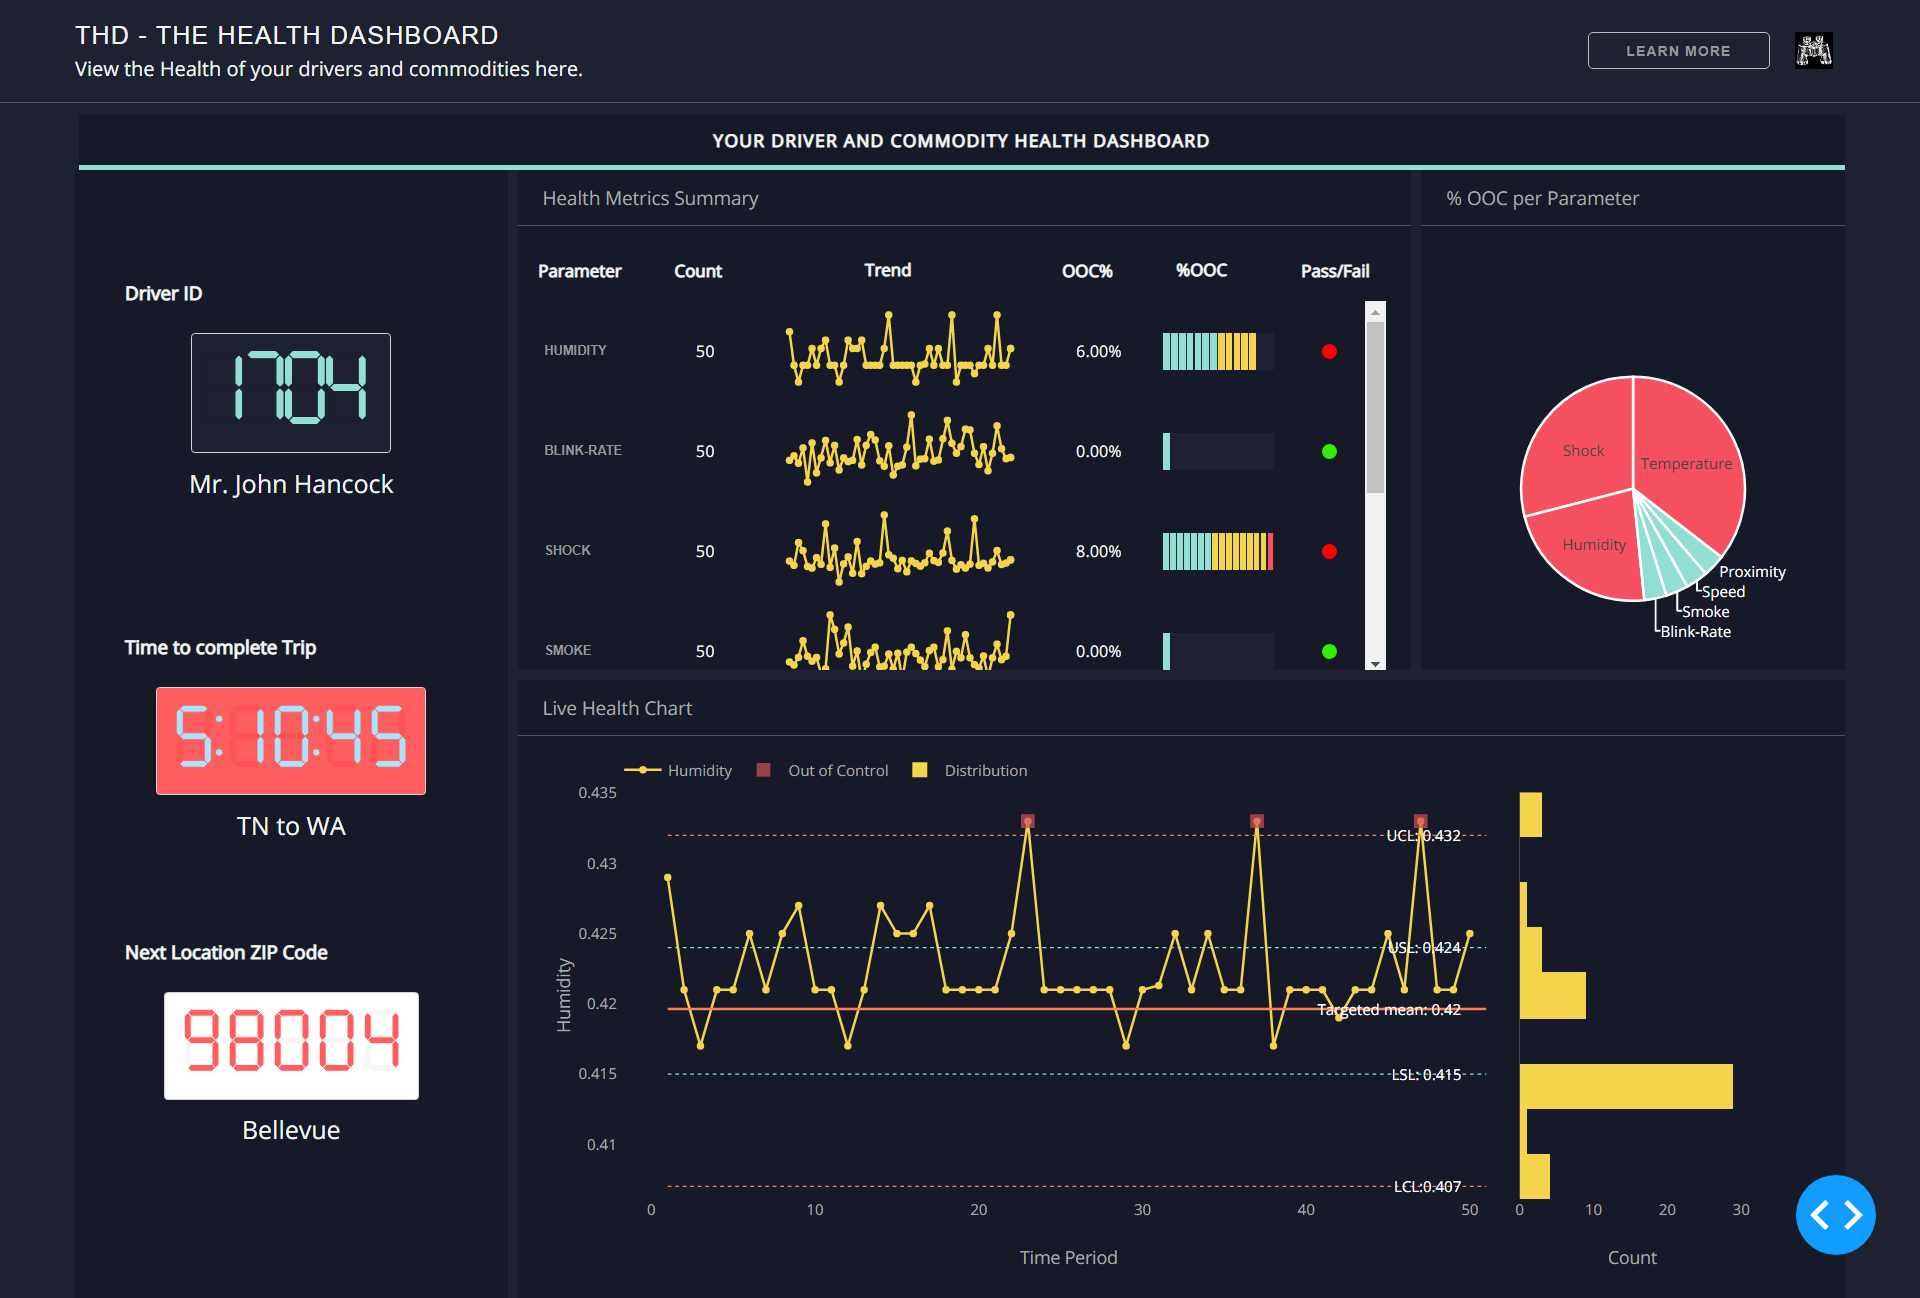Select the HUMIDITY parameter row label
Viewport: 1920px width, 1298px height.
(575, 350)
